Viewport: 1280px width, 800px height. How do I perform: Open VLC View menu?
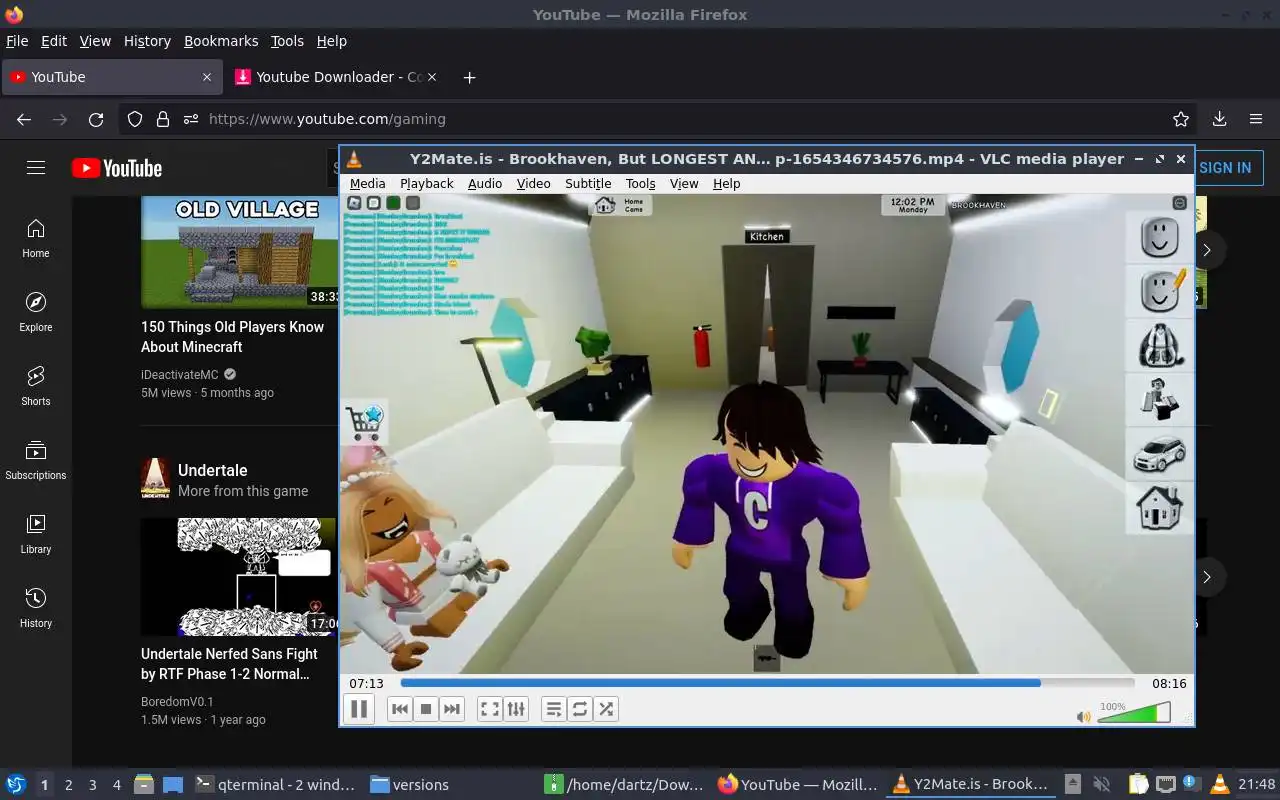pyautogui.click(x=684, y=183)
